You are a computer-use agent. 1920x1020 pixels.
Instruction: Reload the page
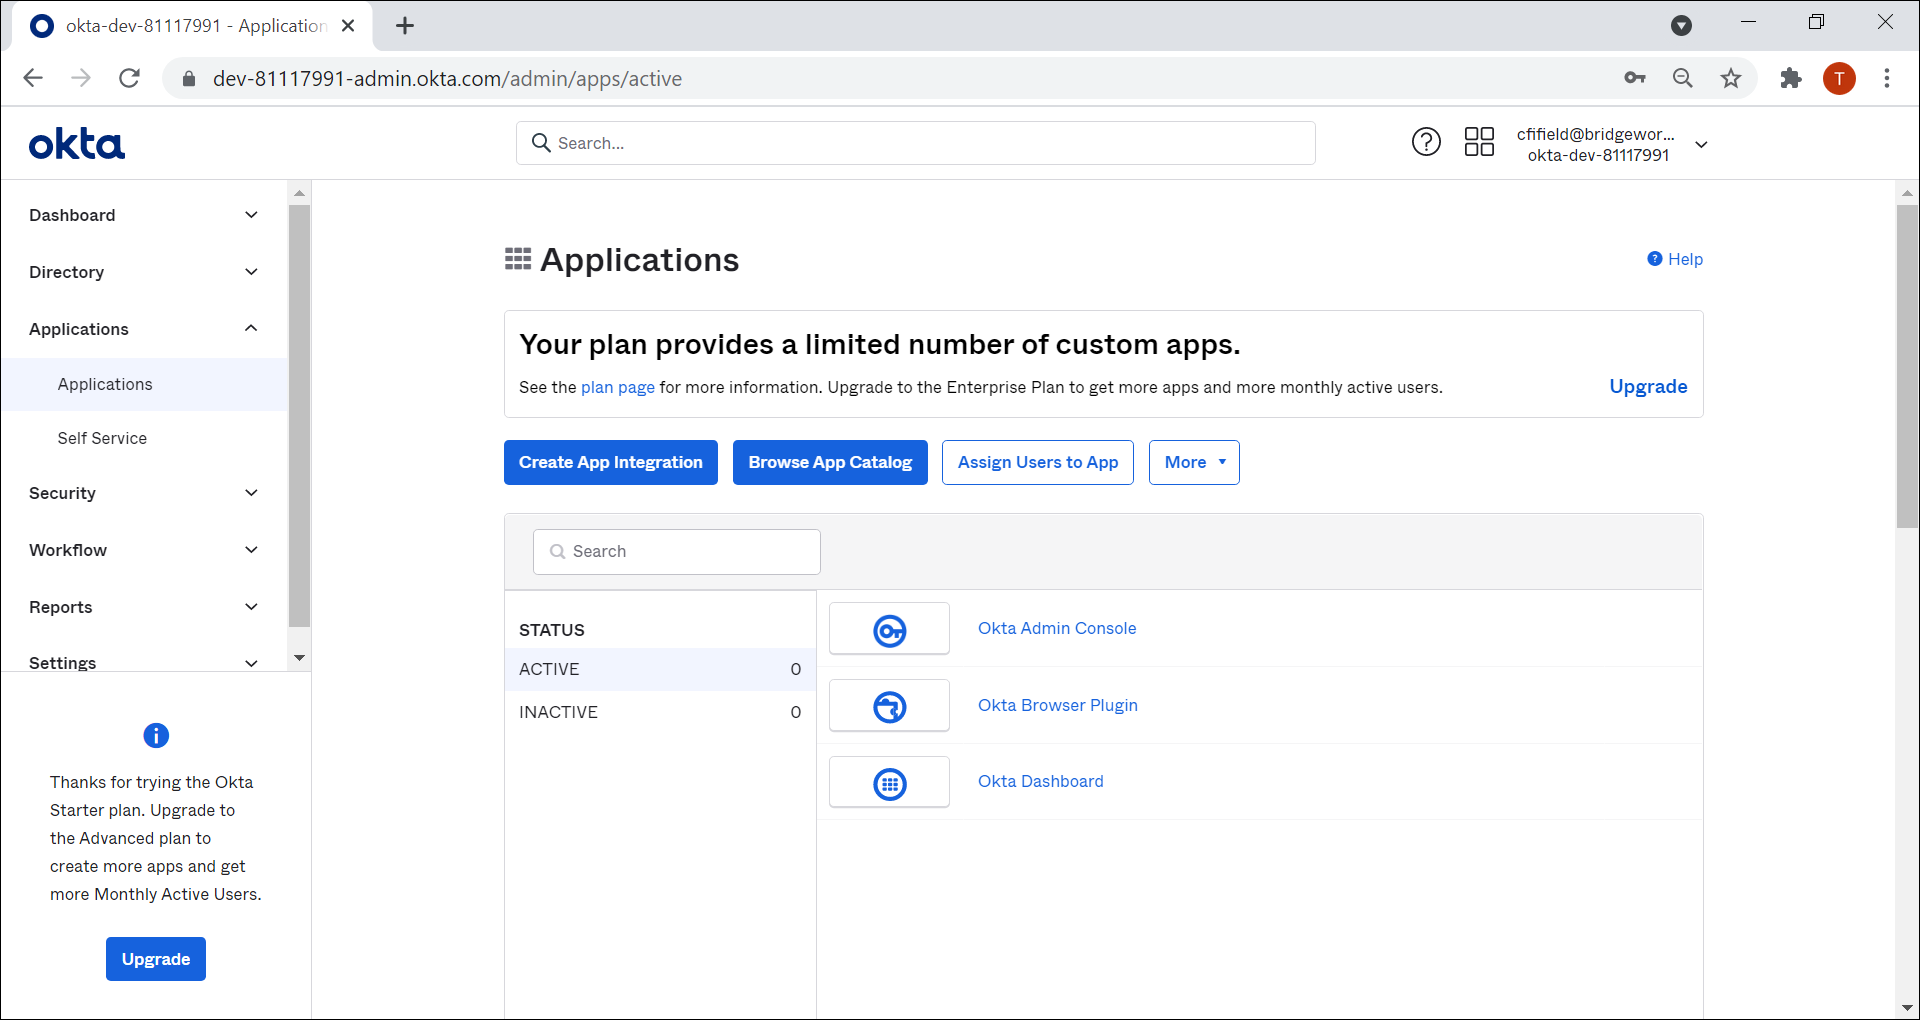[x=129, y=78]
